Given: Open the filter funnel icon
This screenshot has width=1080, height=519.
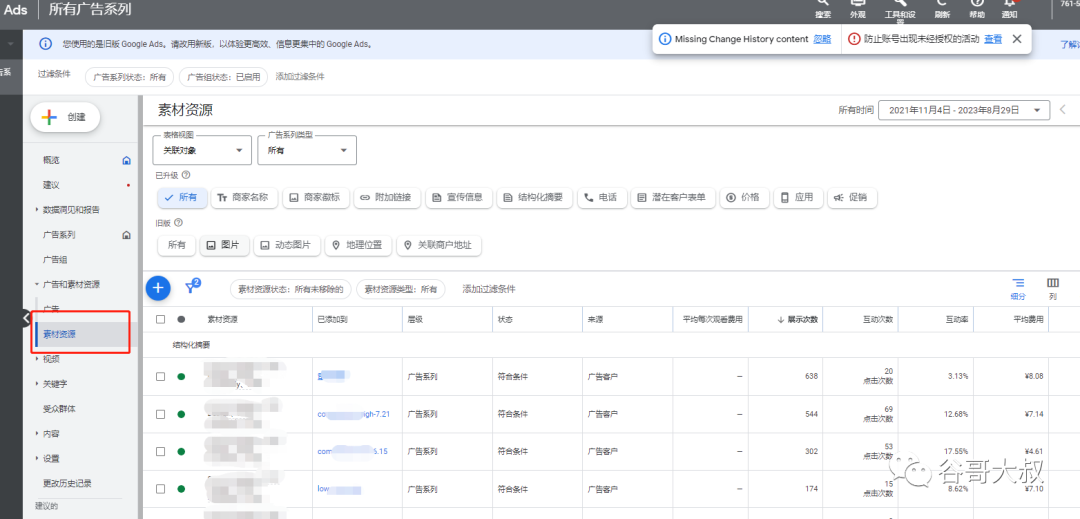Looking at the screenshot, I should pyautogui.click(x=192, y=288).
